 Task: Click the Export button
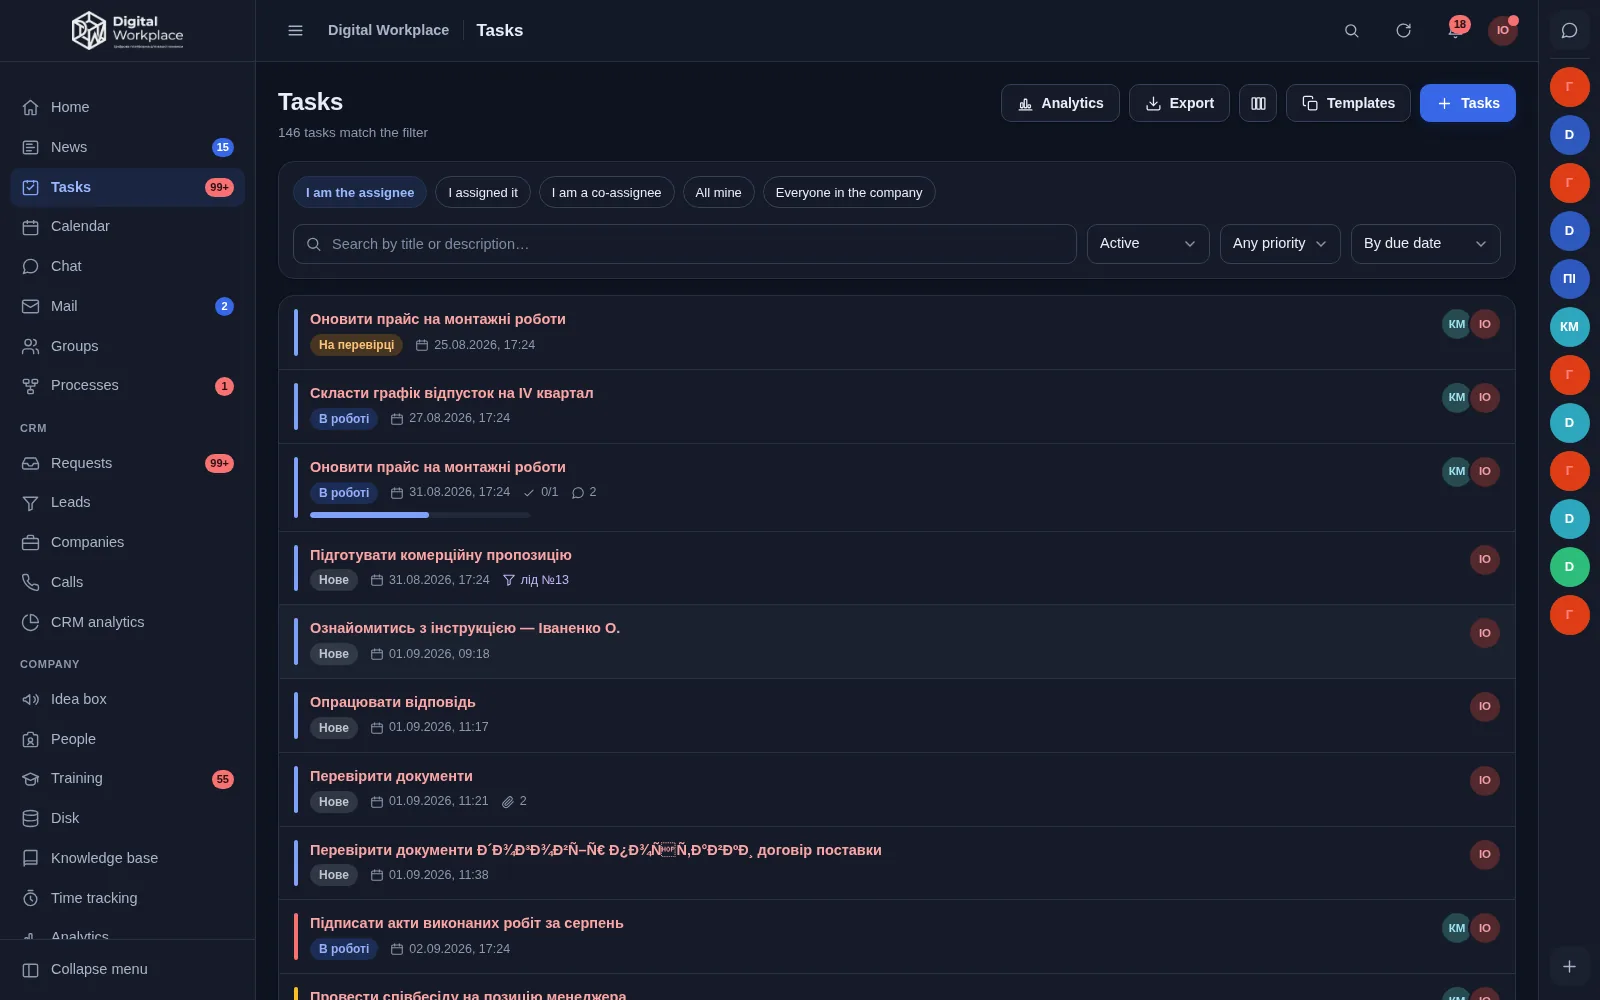click(1179, 103)
